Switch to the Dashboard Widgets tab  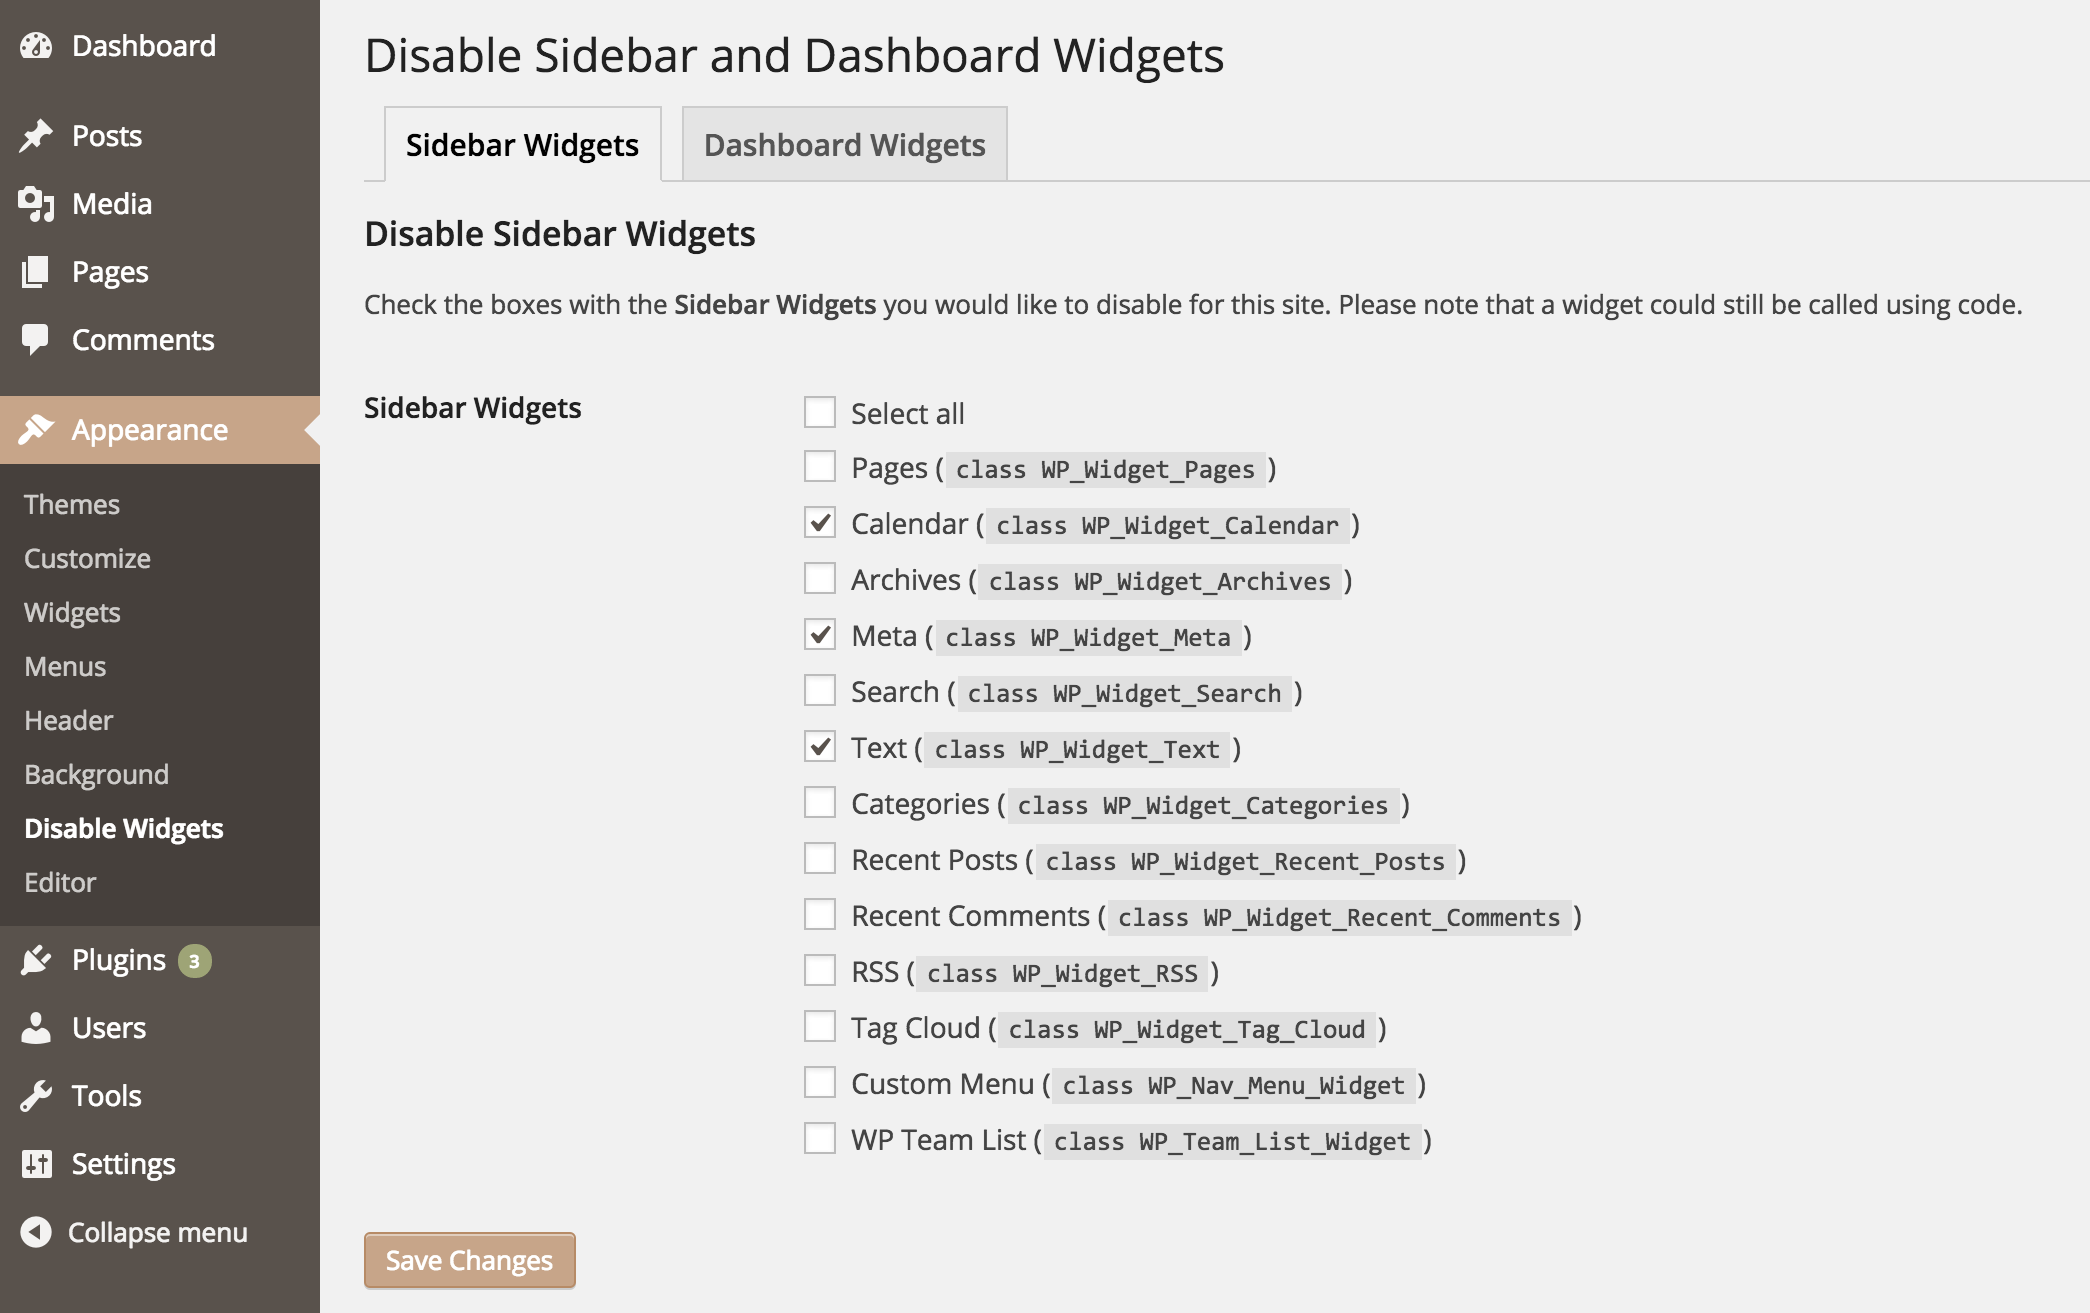pyautogui.click(x=844, y=145)
